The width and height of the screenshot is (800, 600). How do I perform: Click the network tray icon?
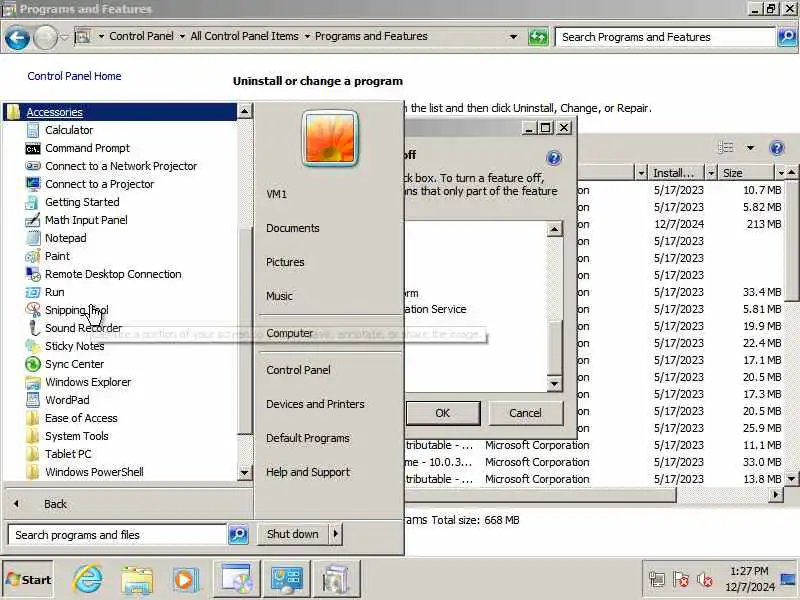click(x=657, y=580)
